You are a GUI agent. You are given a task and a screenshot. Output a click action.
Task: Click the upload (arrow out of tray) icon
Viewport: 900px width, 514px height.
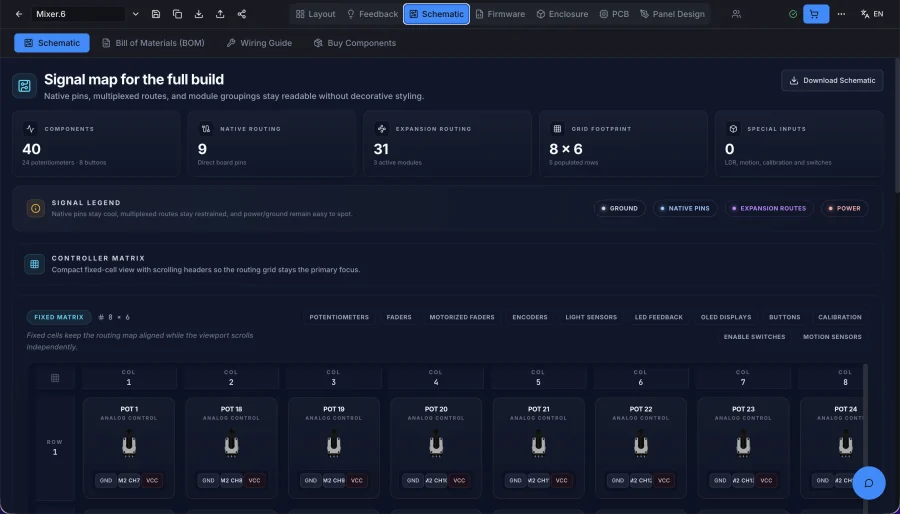[220, 14]
